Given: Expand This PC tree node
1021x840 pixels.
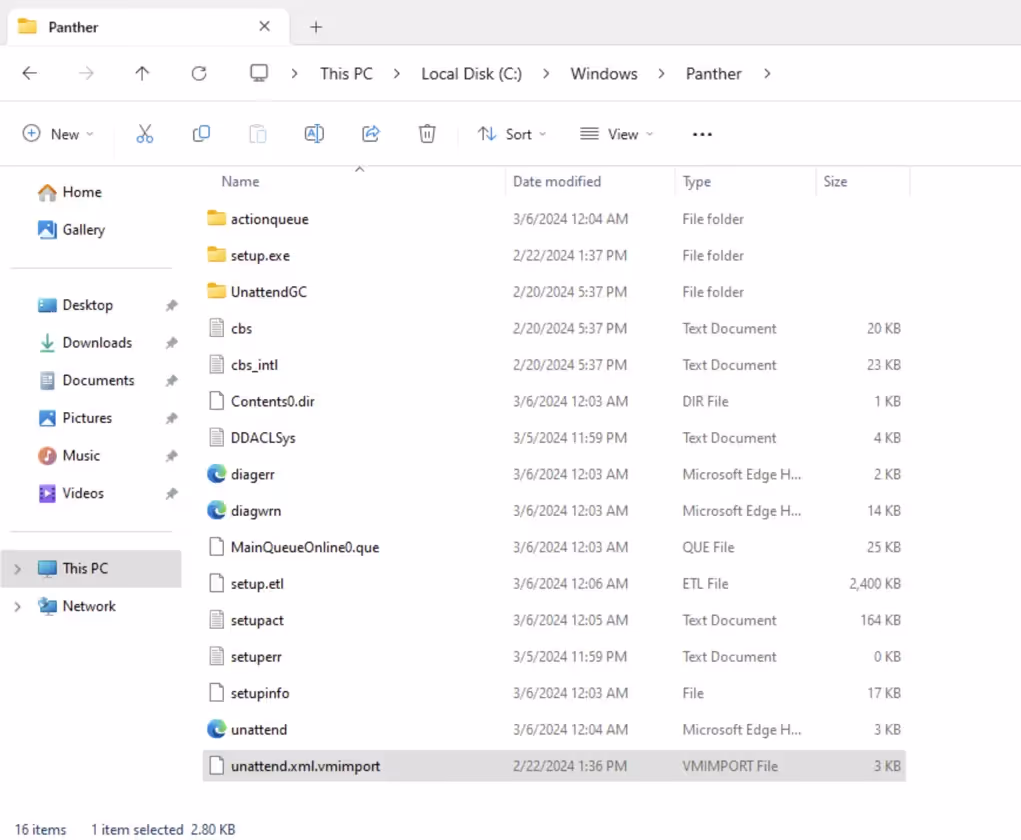Looking at the screenshot, I should (x=18, y=569).
